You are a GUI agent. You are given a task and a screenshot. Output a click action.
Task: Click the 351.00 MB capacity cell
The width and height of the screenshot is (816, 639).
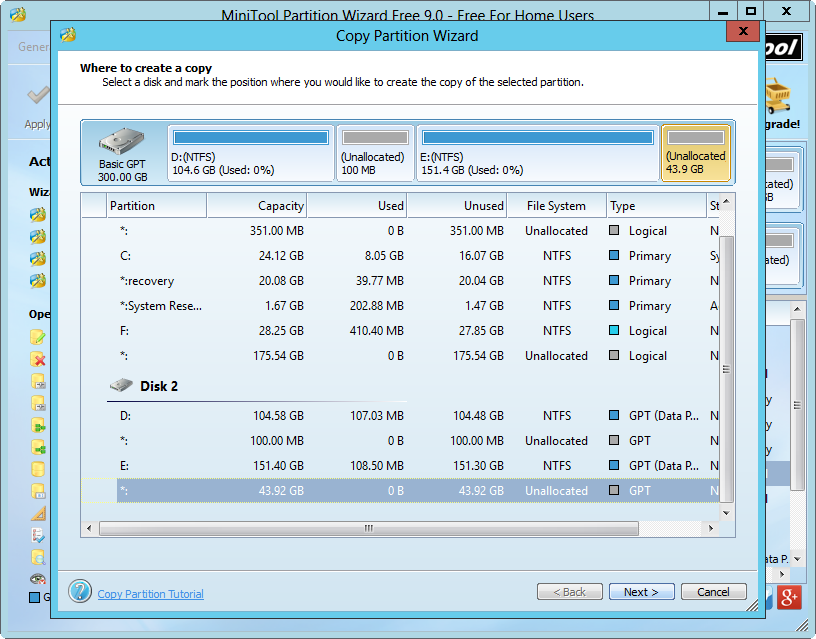tap(276, 231)
